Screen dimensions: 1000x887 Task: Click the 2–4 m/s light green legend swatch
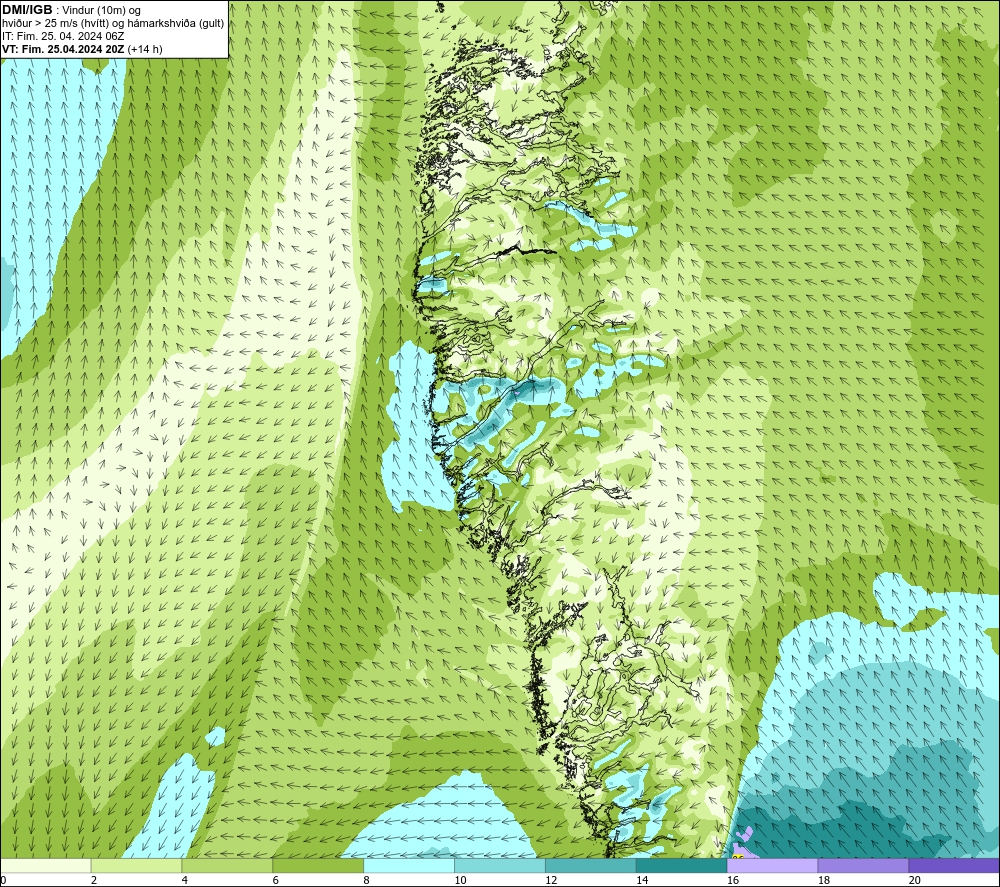point(136,865)
